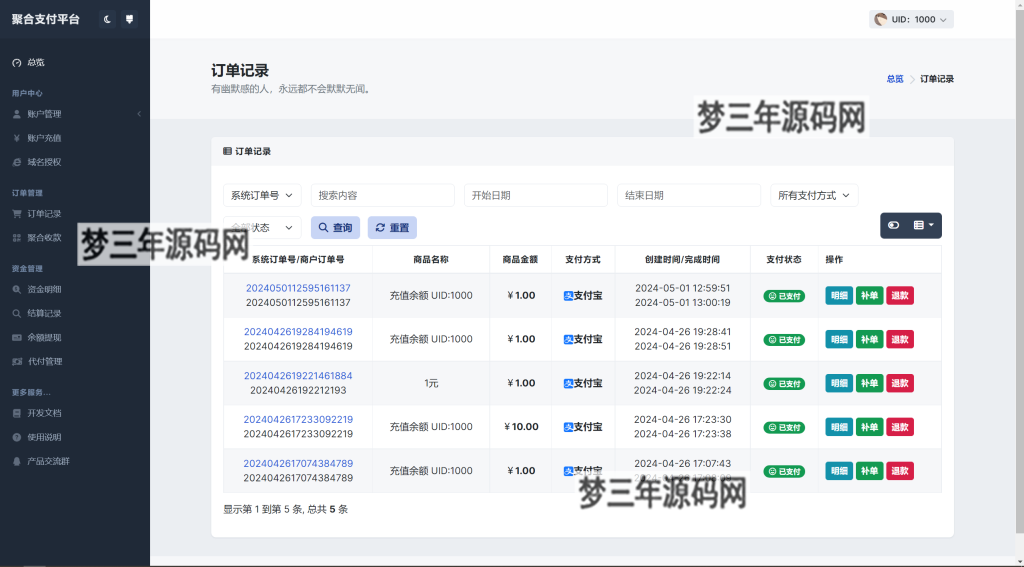
Task: Click the document icon for 开发文档
Action: [16, 413]
